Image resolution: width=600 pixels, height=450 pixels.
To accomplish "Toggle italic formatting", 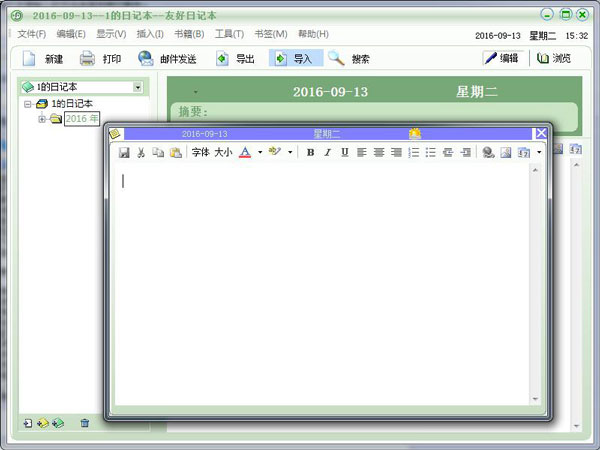I will (328, 153).
